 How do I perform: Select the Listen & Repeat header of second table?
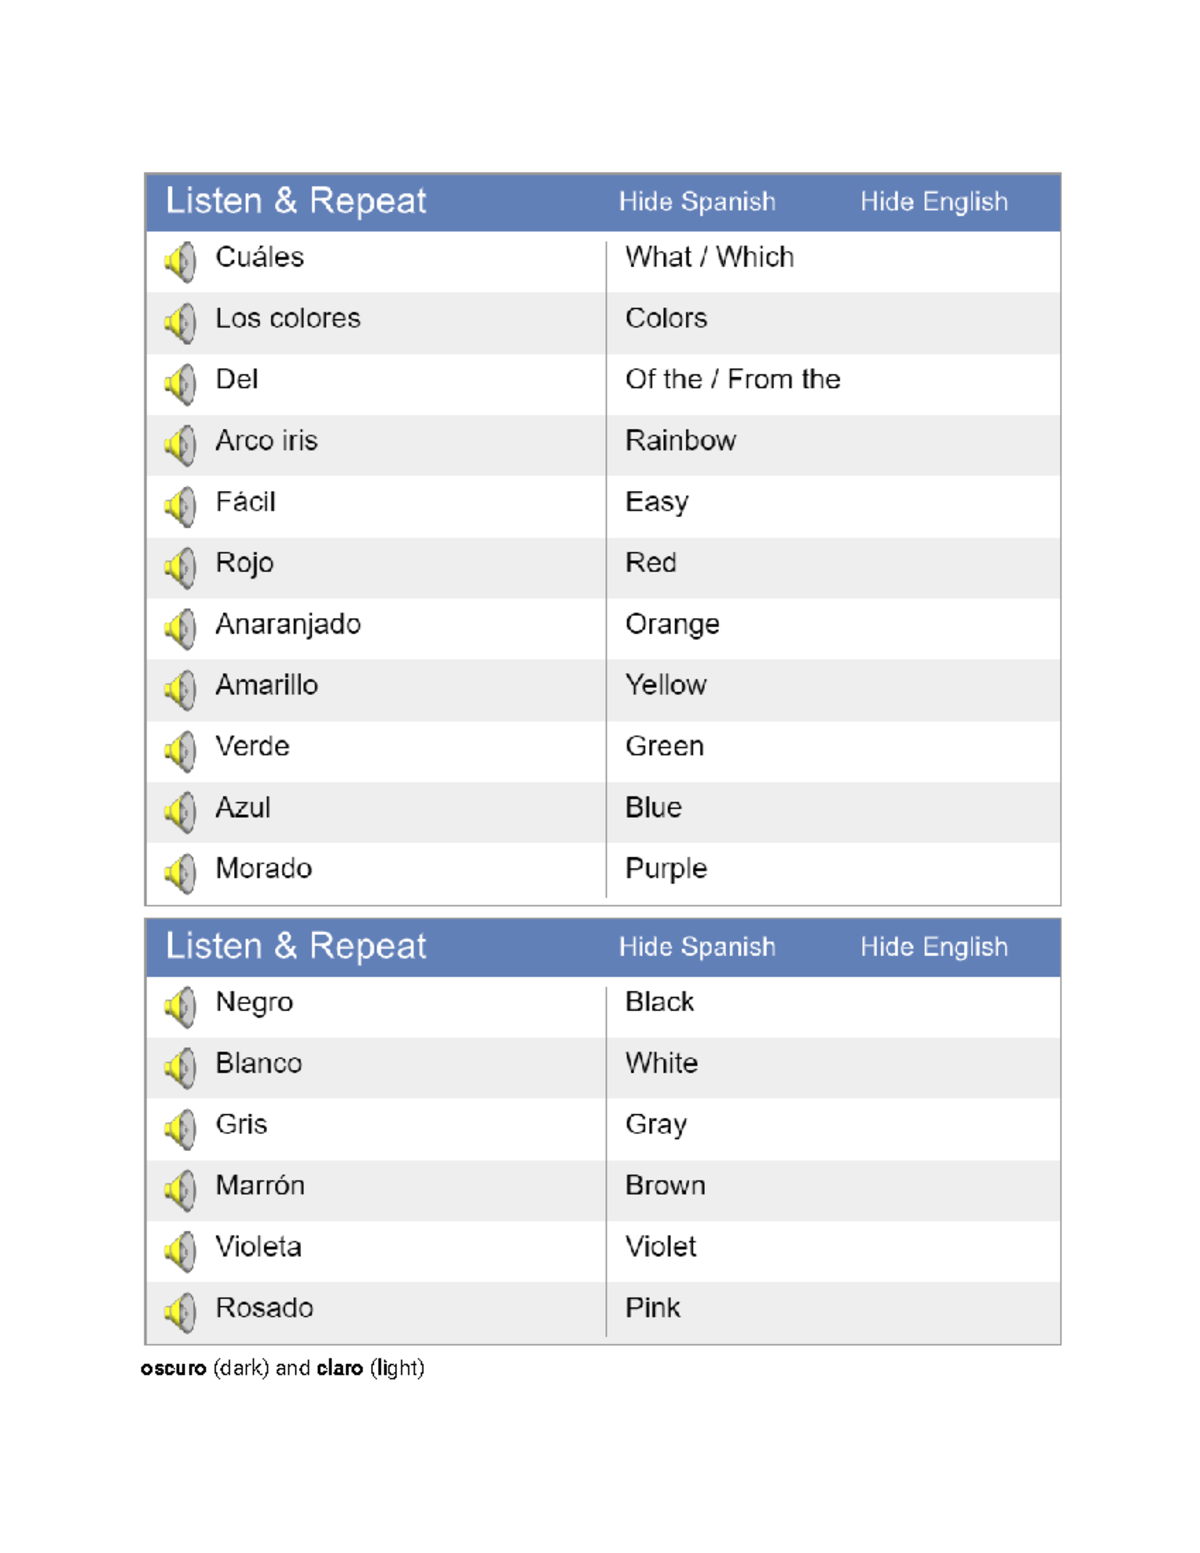[x=296, y=946]
